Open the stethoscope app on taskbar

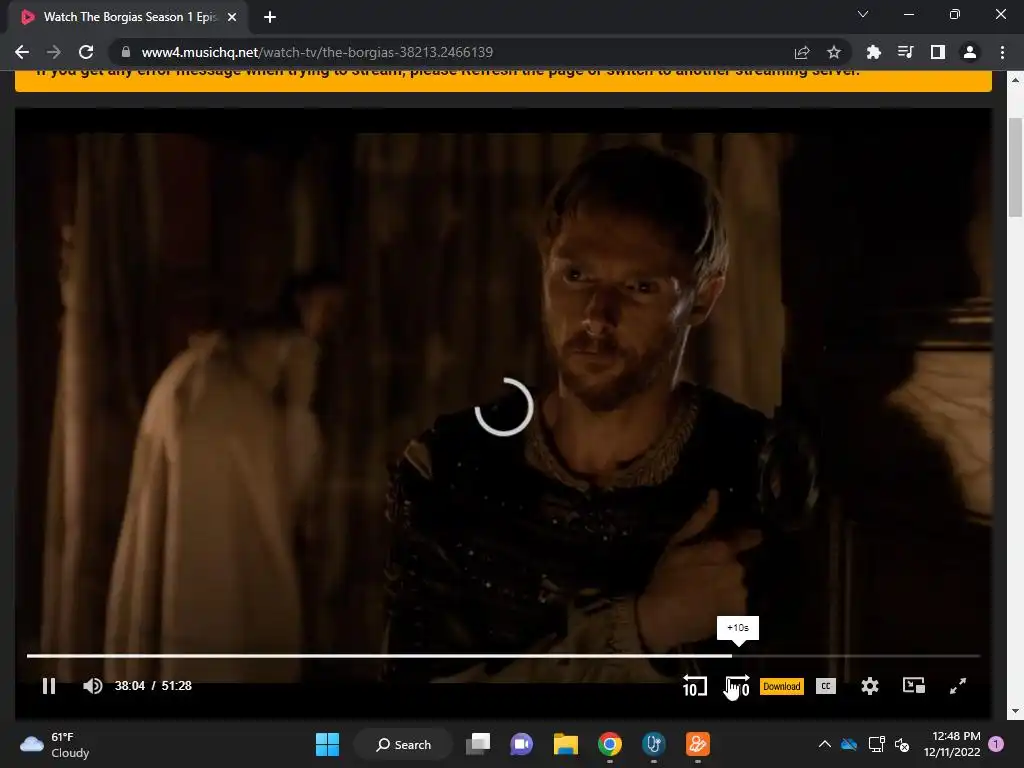tap(653, 744)
